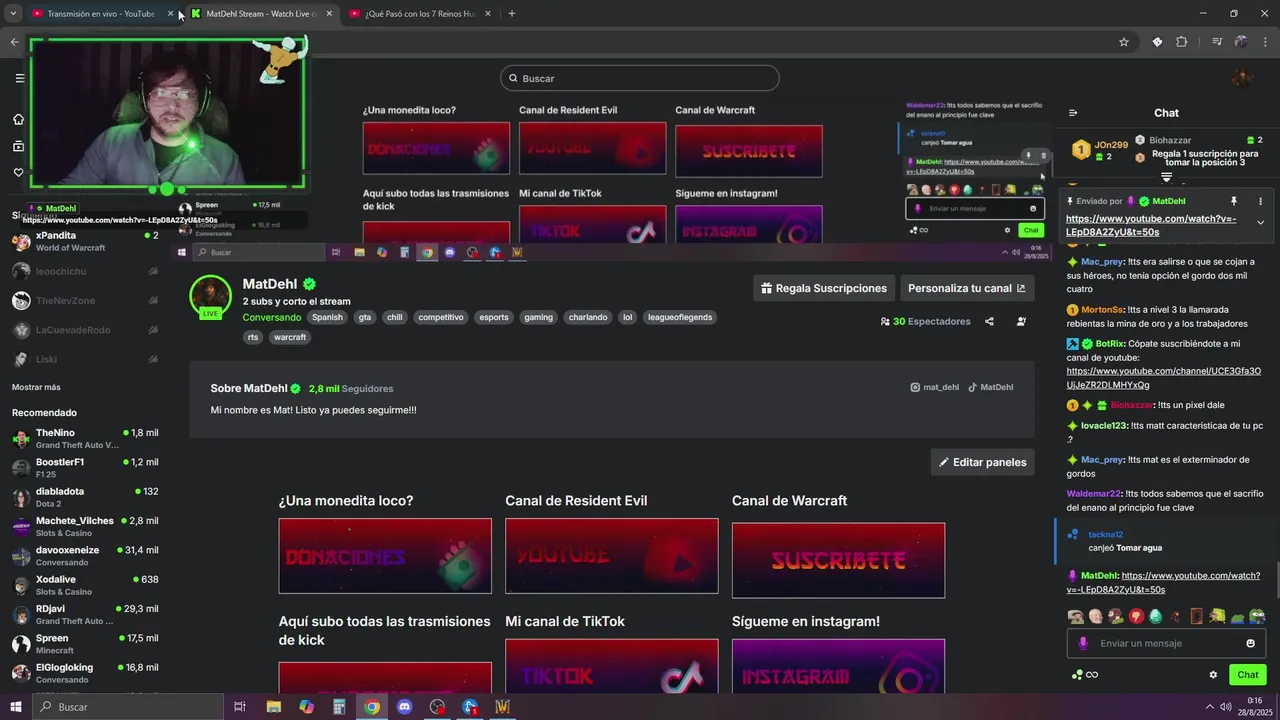The height and width of the screenshot is (720, 1280).
Task: Click the chat scrollbar
Action: 1276,578
